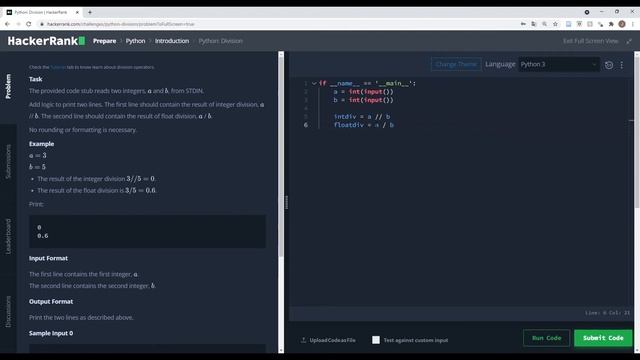Click the site lock icon in address bar
Viewport: 640px width, 360px height.
click(42, 24)
